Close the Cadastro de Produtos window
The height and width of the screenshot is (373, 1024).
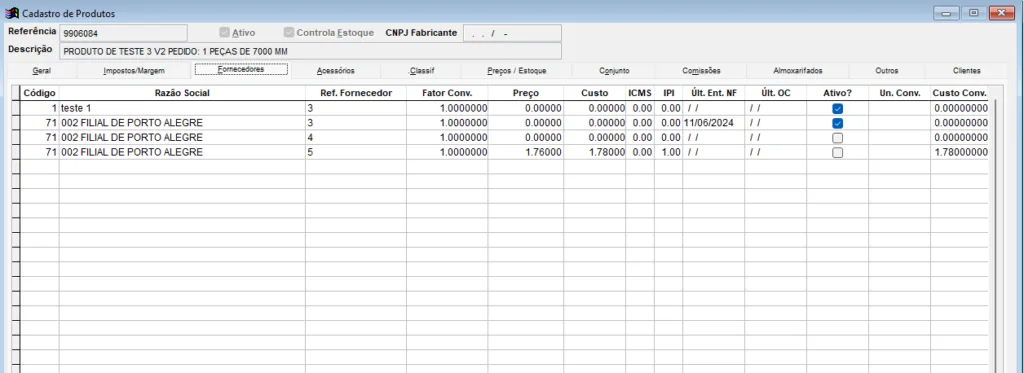point(1001,13)
